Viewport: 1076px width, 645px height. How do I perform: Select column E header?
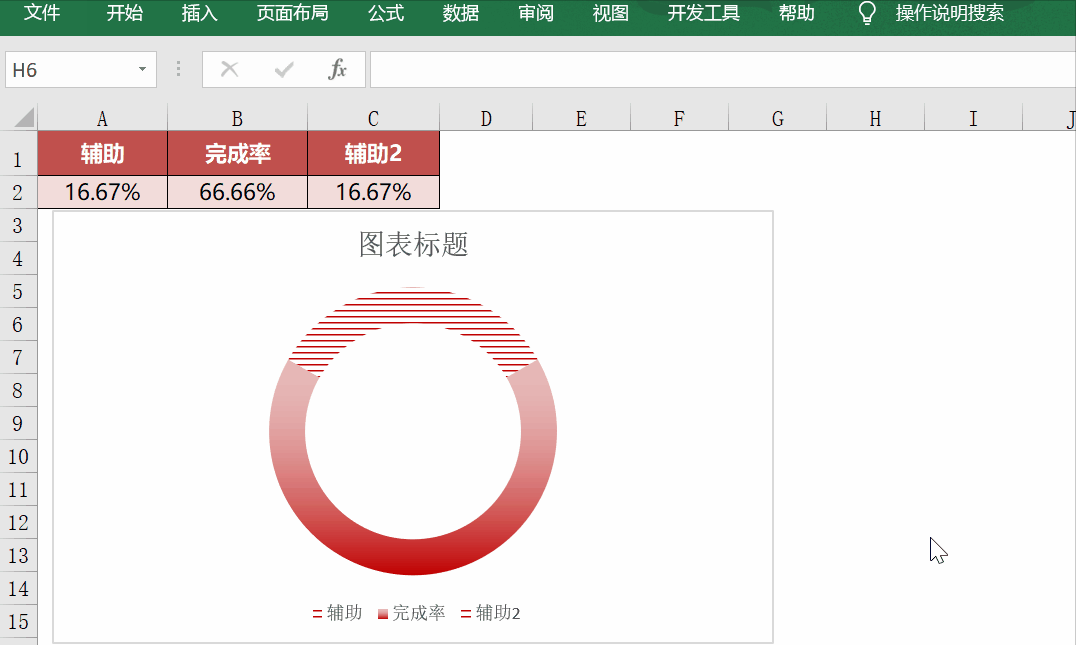pos(581,119)
